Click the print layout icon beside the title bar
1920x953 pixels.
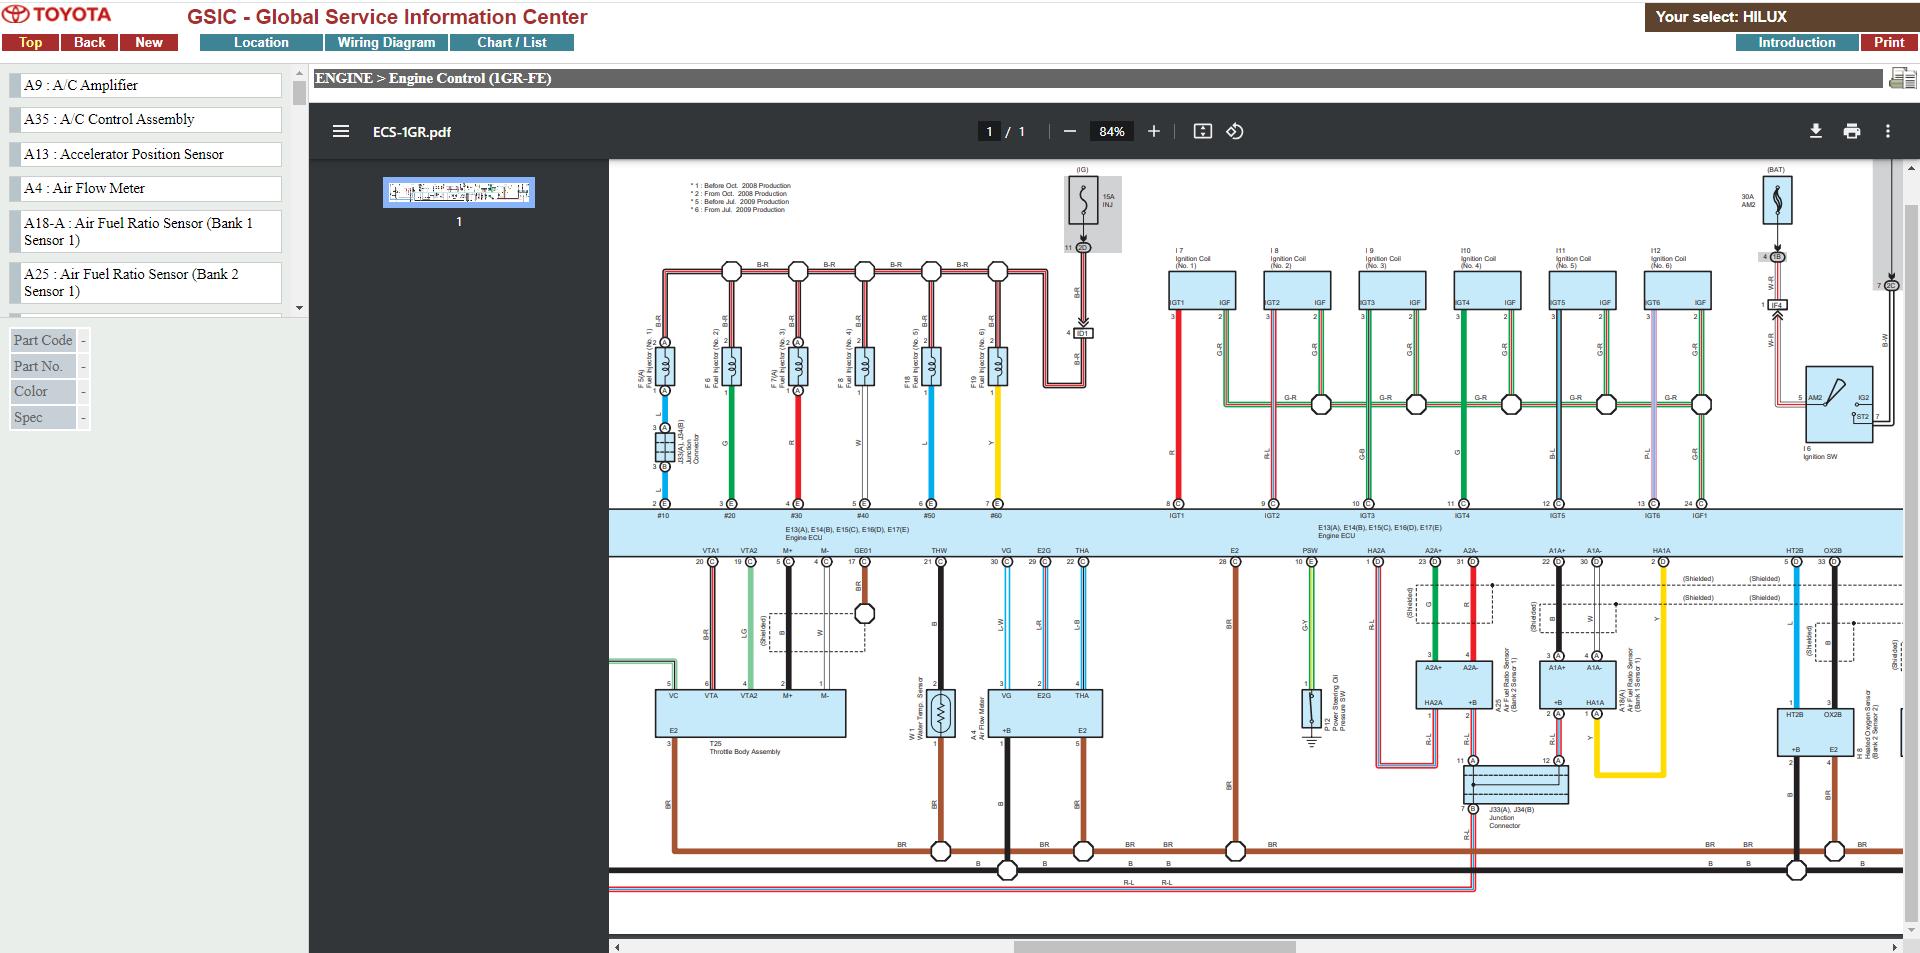[x=1902, y=78]
